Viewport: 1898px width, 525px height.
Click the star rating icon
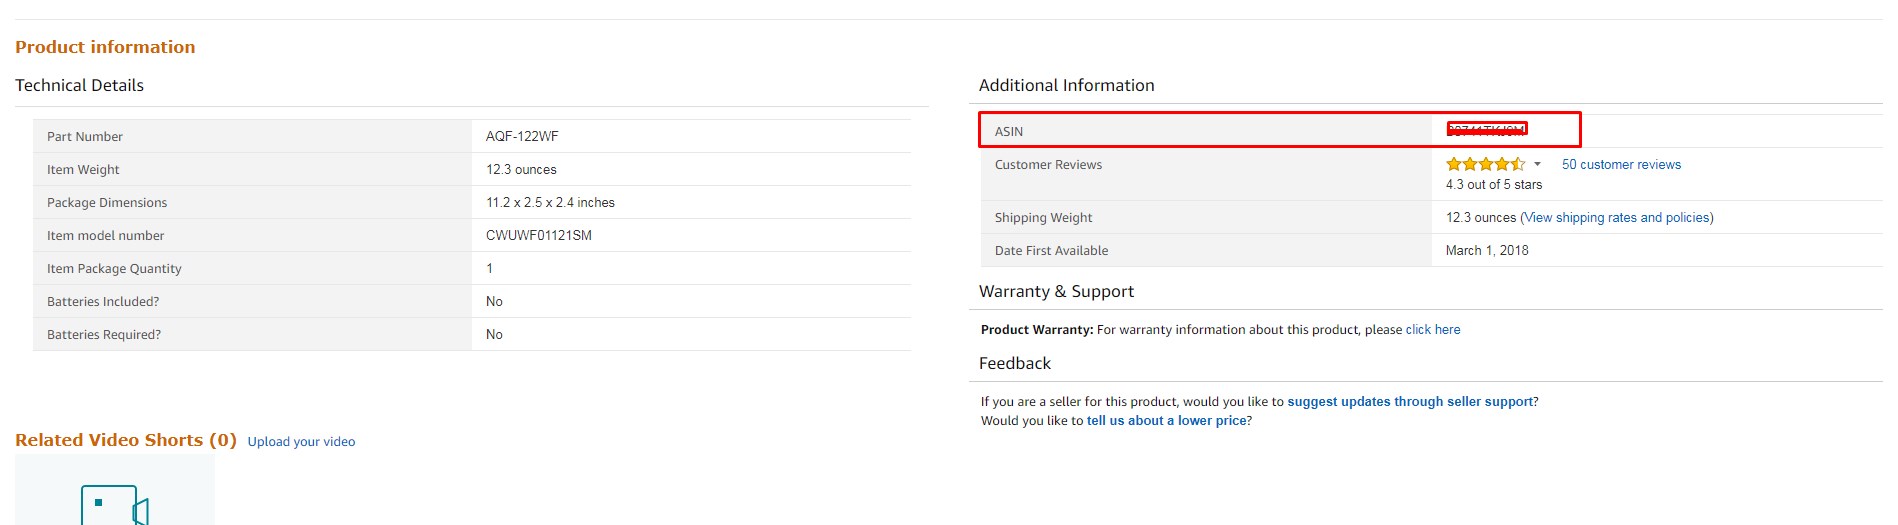point(1485,164)
